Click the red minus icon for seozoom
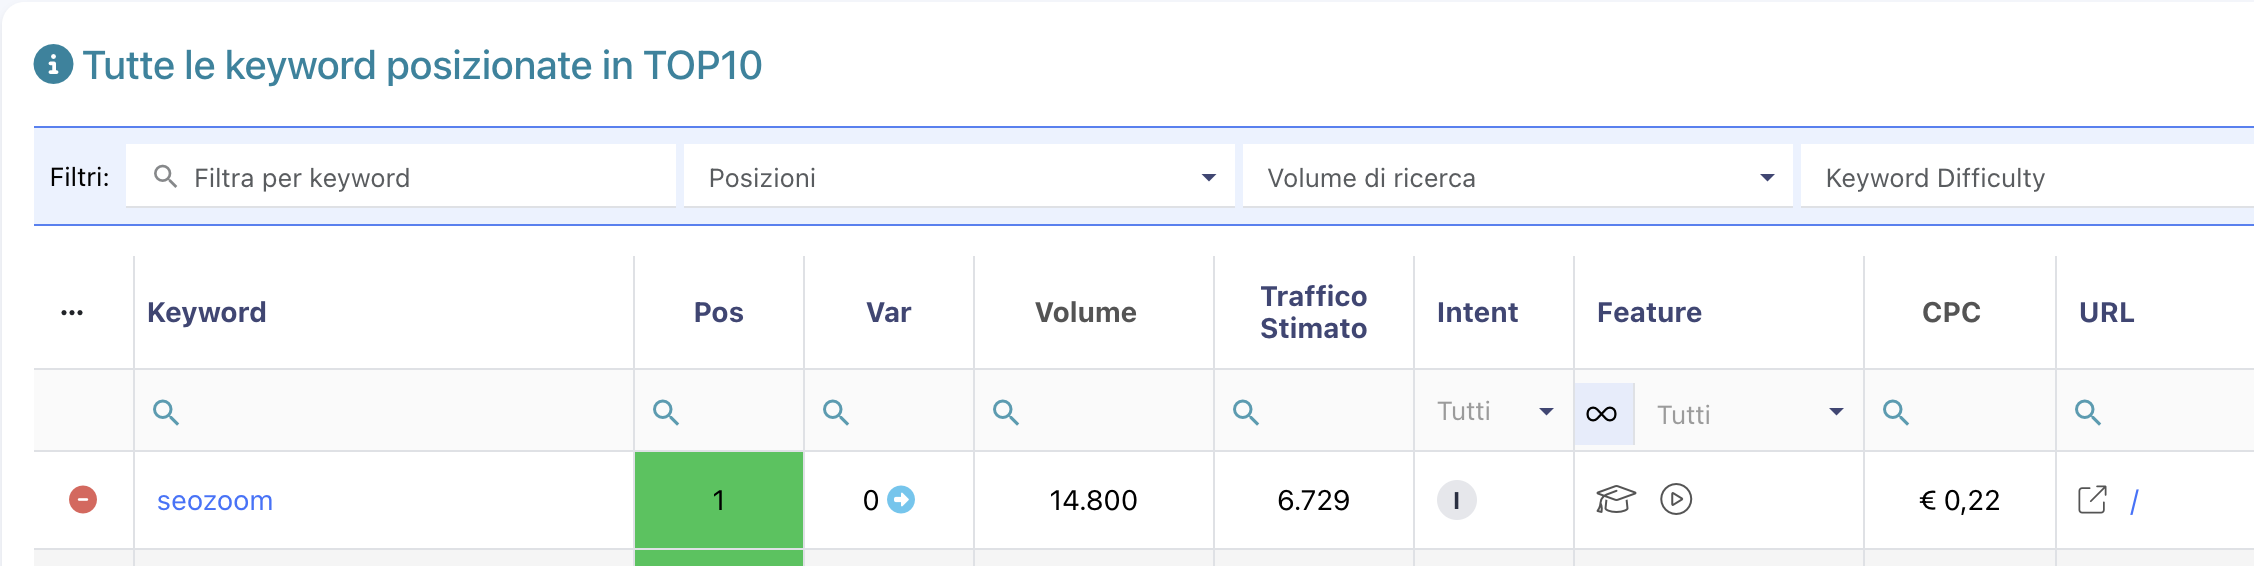The height and width of the screenshot is (566, 2254). [83, 499]
